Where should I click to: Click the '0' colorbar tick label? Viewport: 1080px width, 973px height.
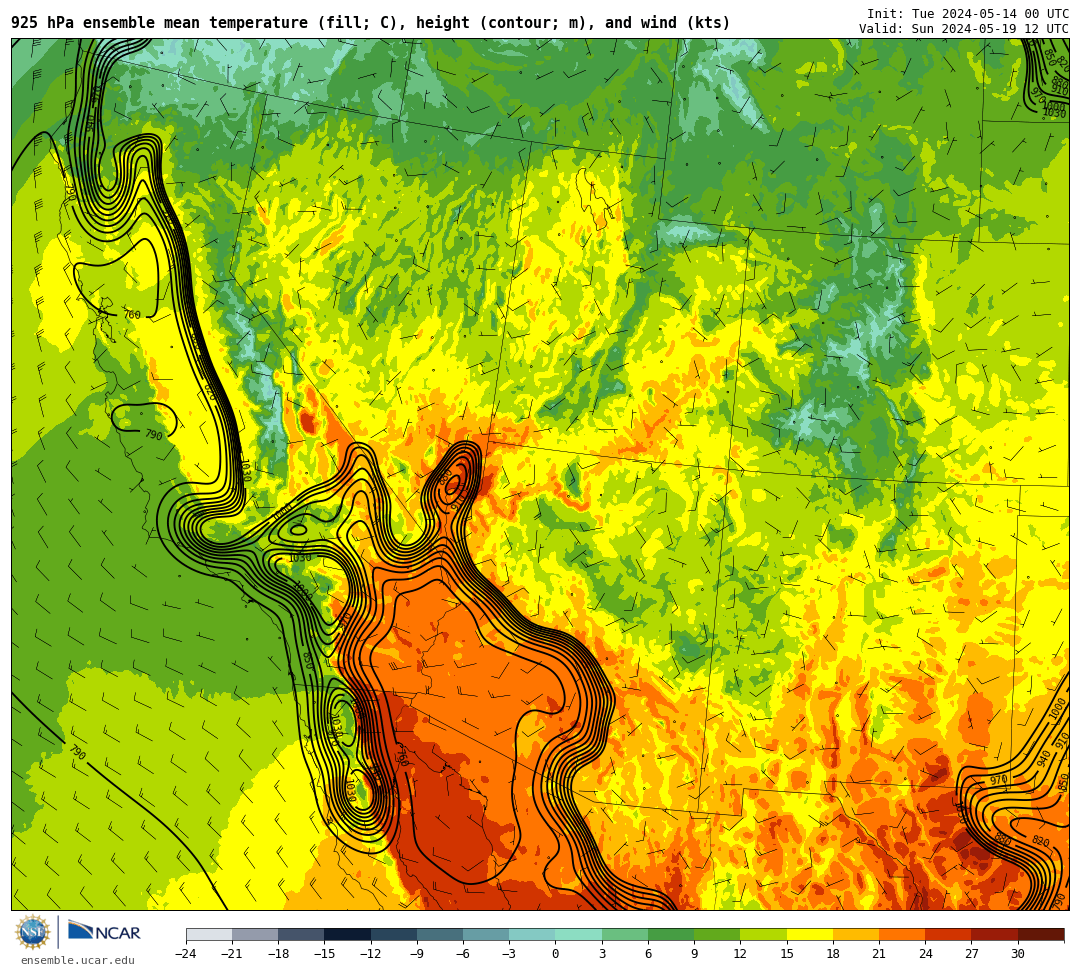pyautogui.click(x=556, y=954)
